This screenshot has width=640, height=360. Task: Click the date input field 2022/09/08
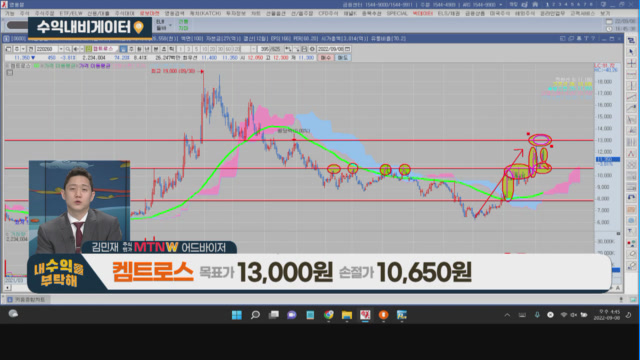click(x=330, y=49)
